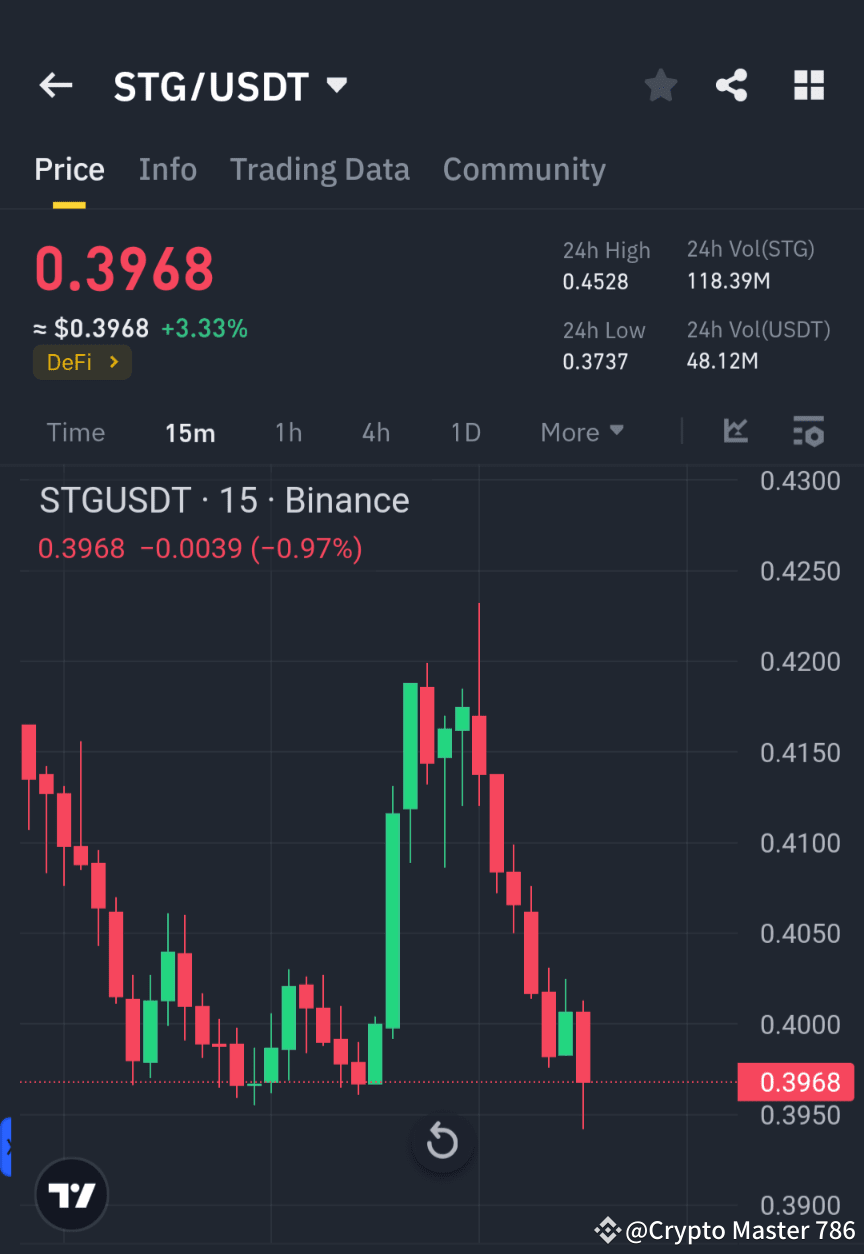
Task: Open the share options icon
Action: click(x=732, y=85)
